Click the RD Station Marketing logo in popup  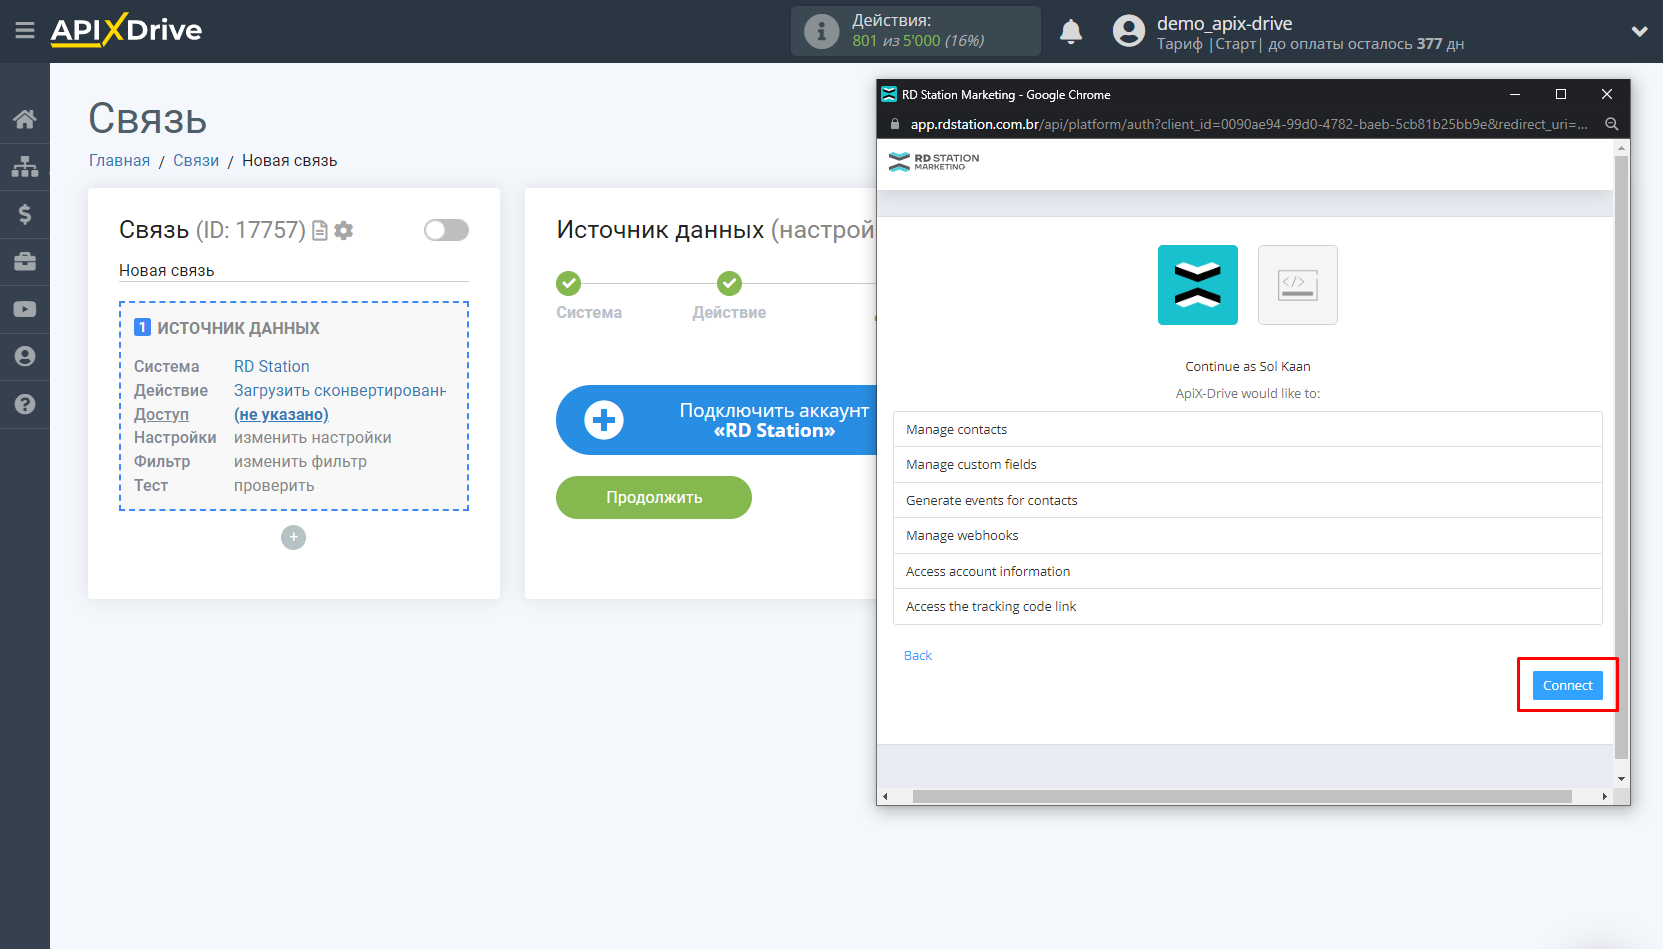934,162
